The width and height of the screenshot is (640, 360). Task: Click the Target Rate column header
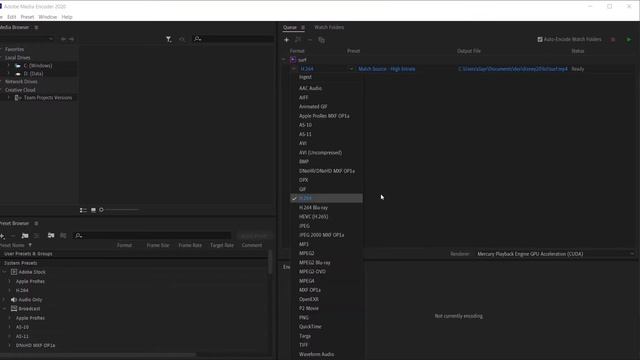click(x=222, y=245)
